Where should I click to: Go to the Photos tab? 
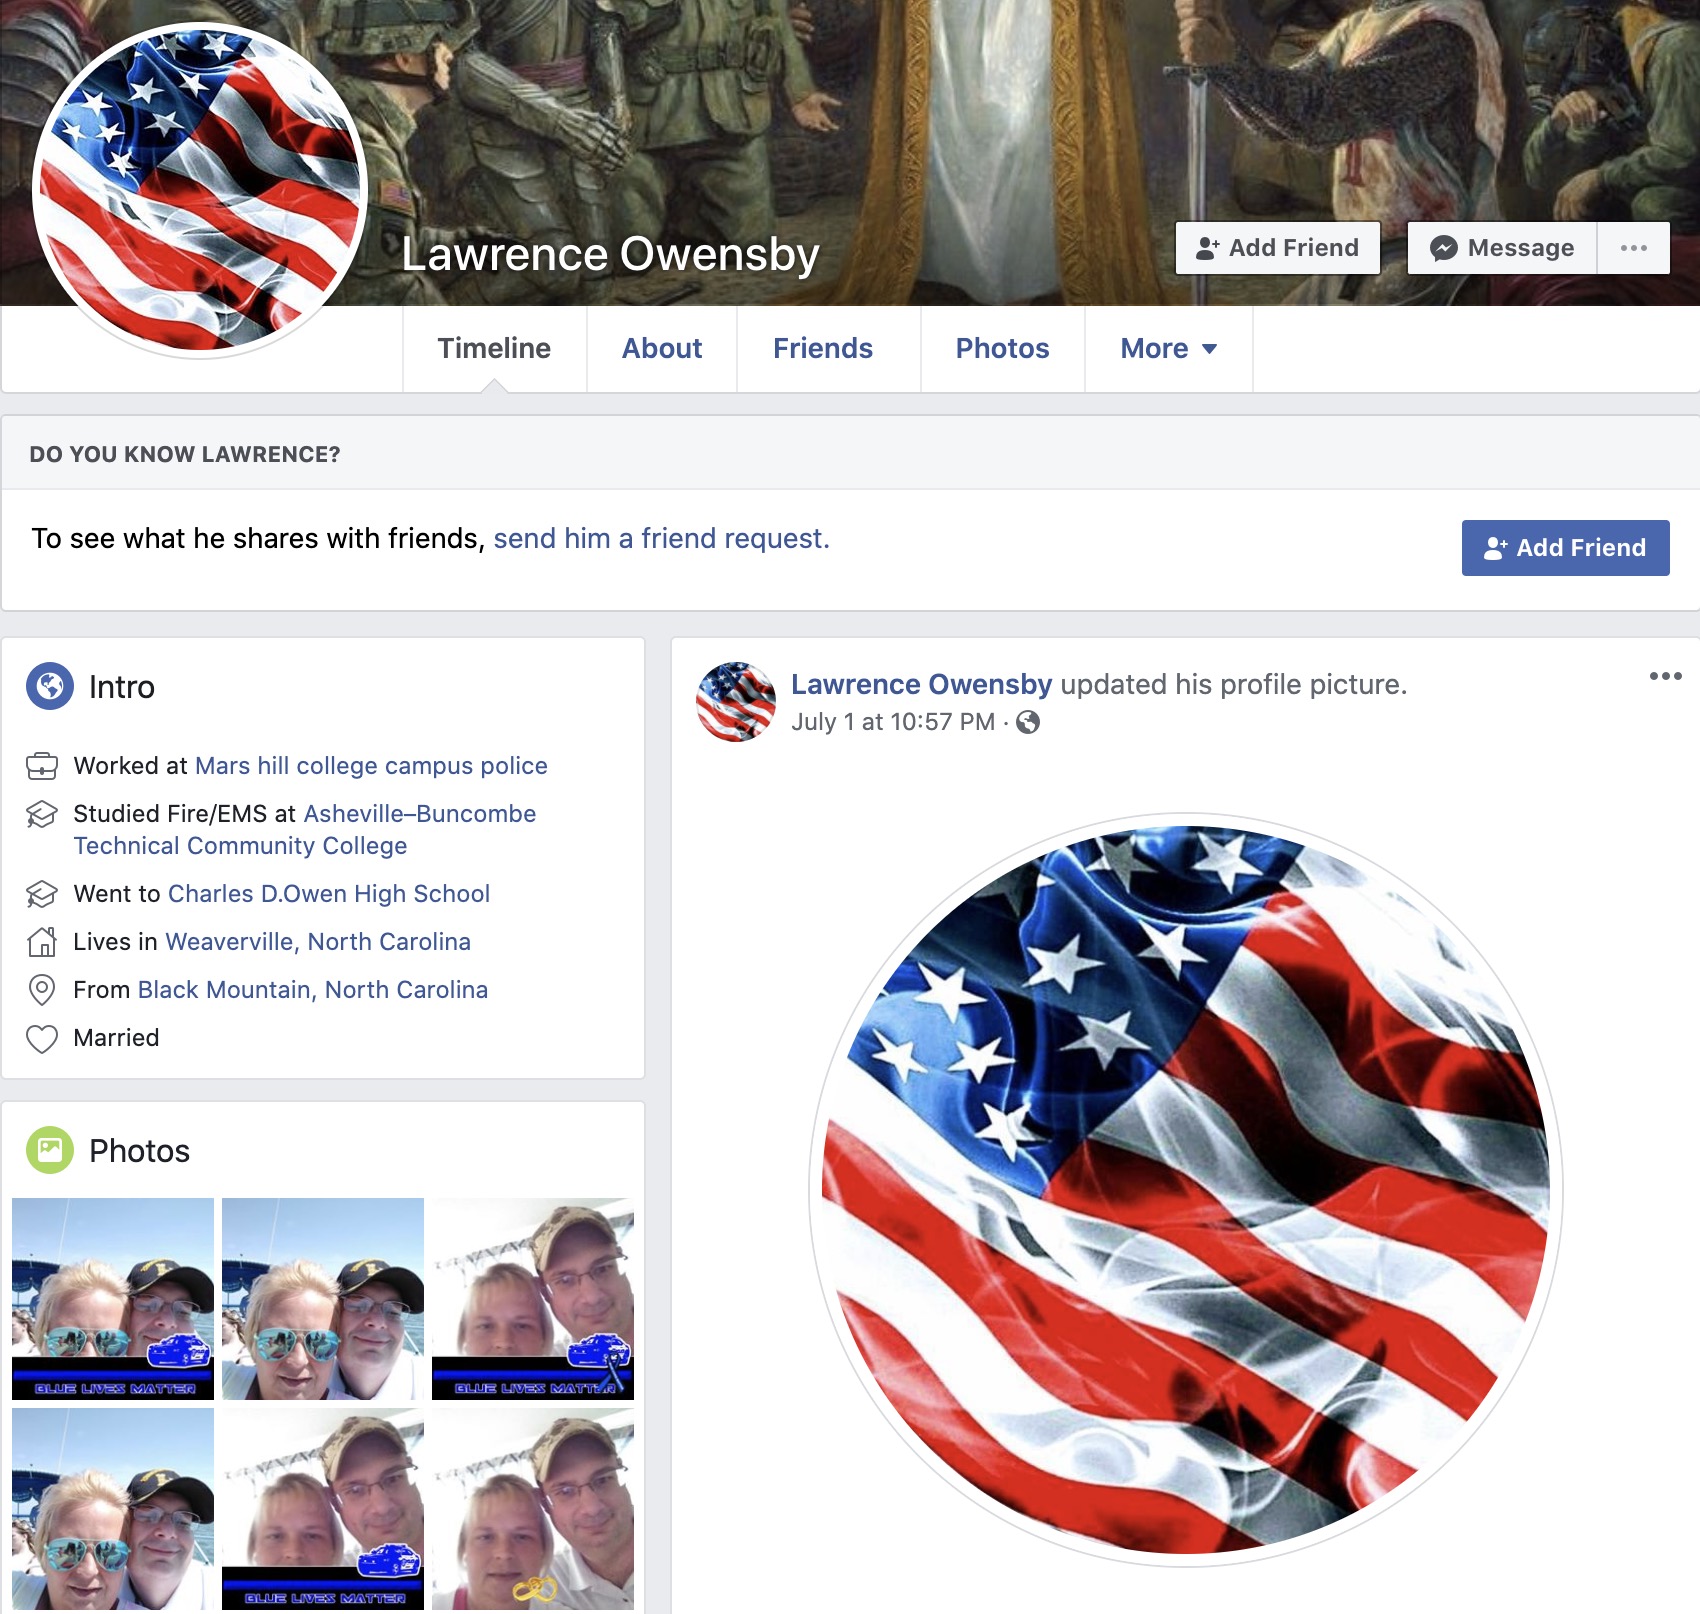pyautogui.click(x=1002, y=348)
